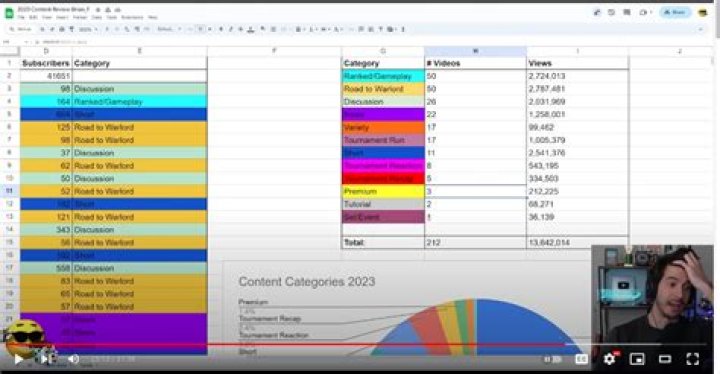Viewport: 720px width, 374px height.
Task: Increase font size with plus button
Action: coord(210,29)
